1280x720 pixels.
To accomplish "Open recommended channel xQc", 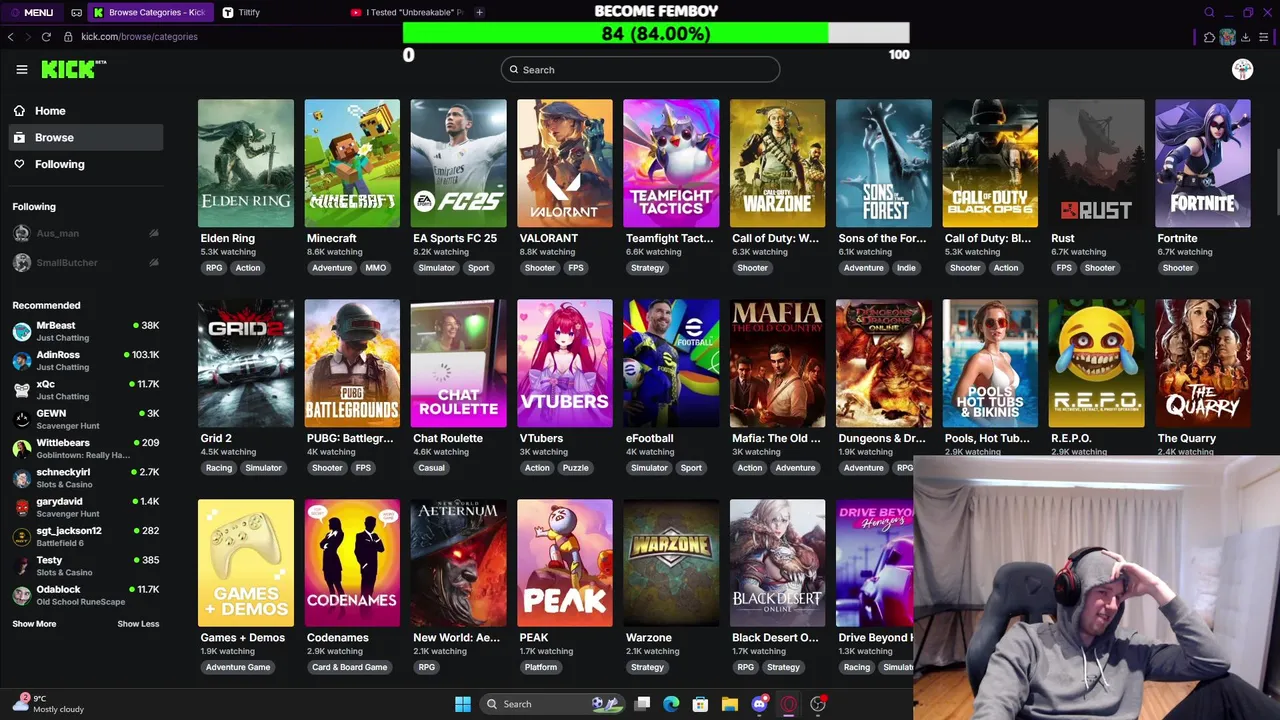I will (85, 389).
